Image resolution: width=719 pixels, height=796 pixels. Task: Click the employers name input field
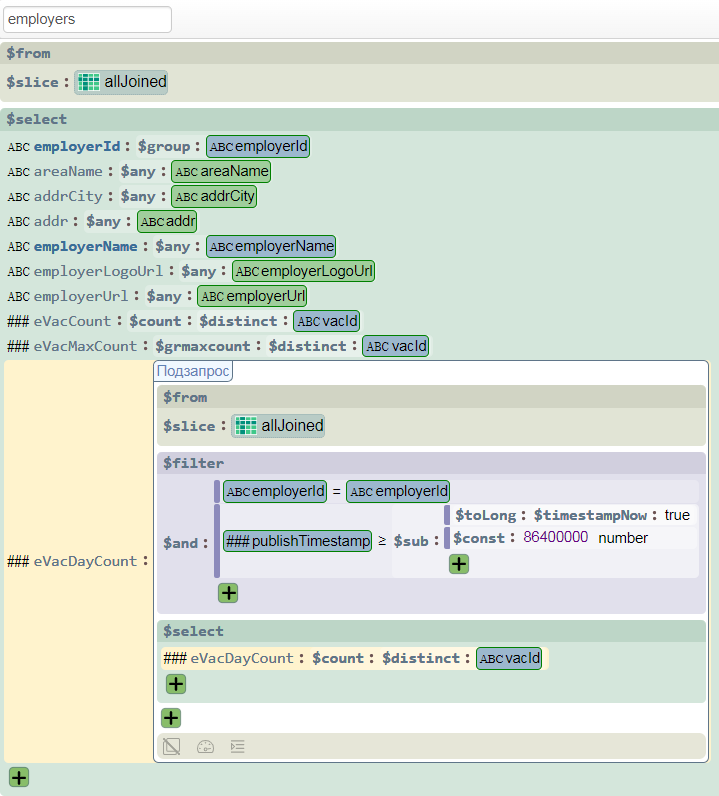pos(87,19)
